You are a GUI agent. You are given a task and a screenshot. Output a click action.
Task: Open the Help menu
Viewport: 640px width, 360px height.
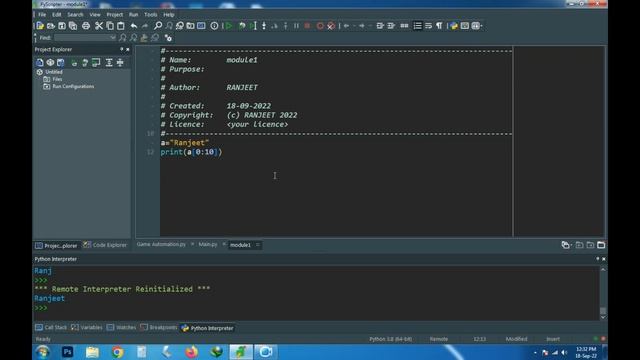[169, 14]
